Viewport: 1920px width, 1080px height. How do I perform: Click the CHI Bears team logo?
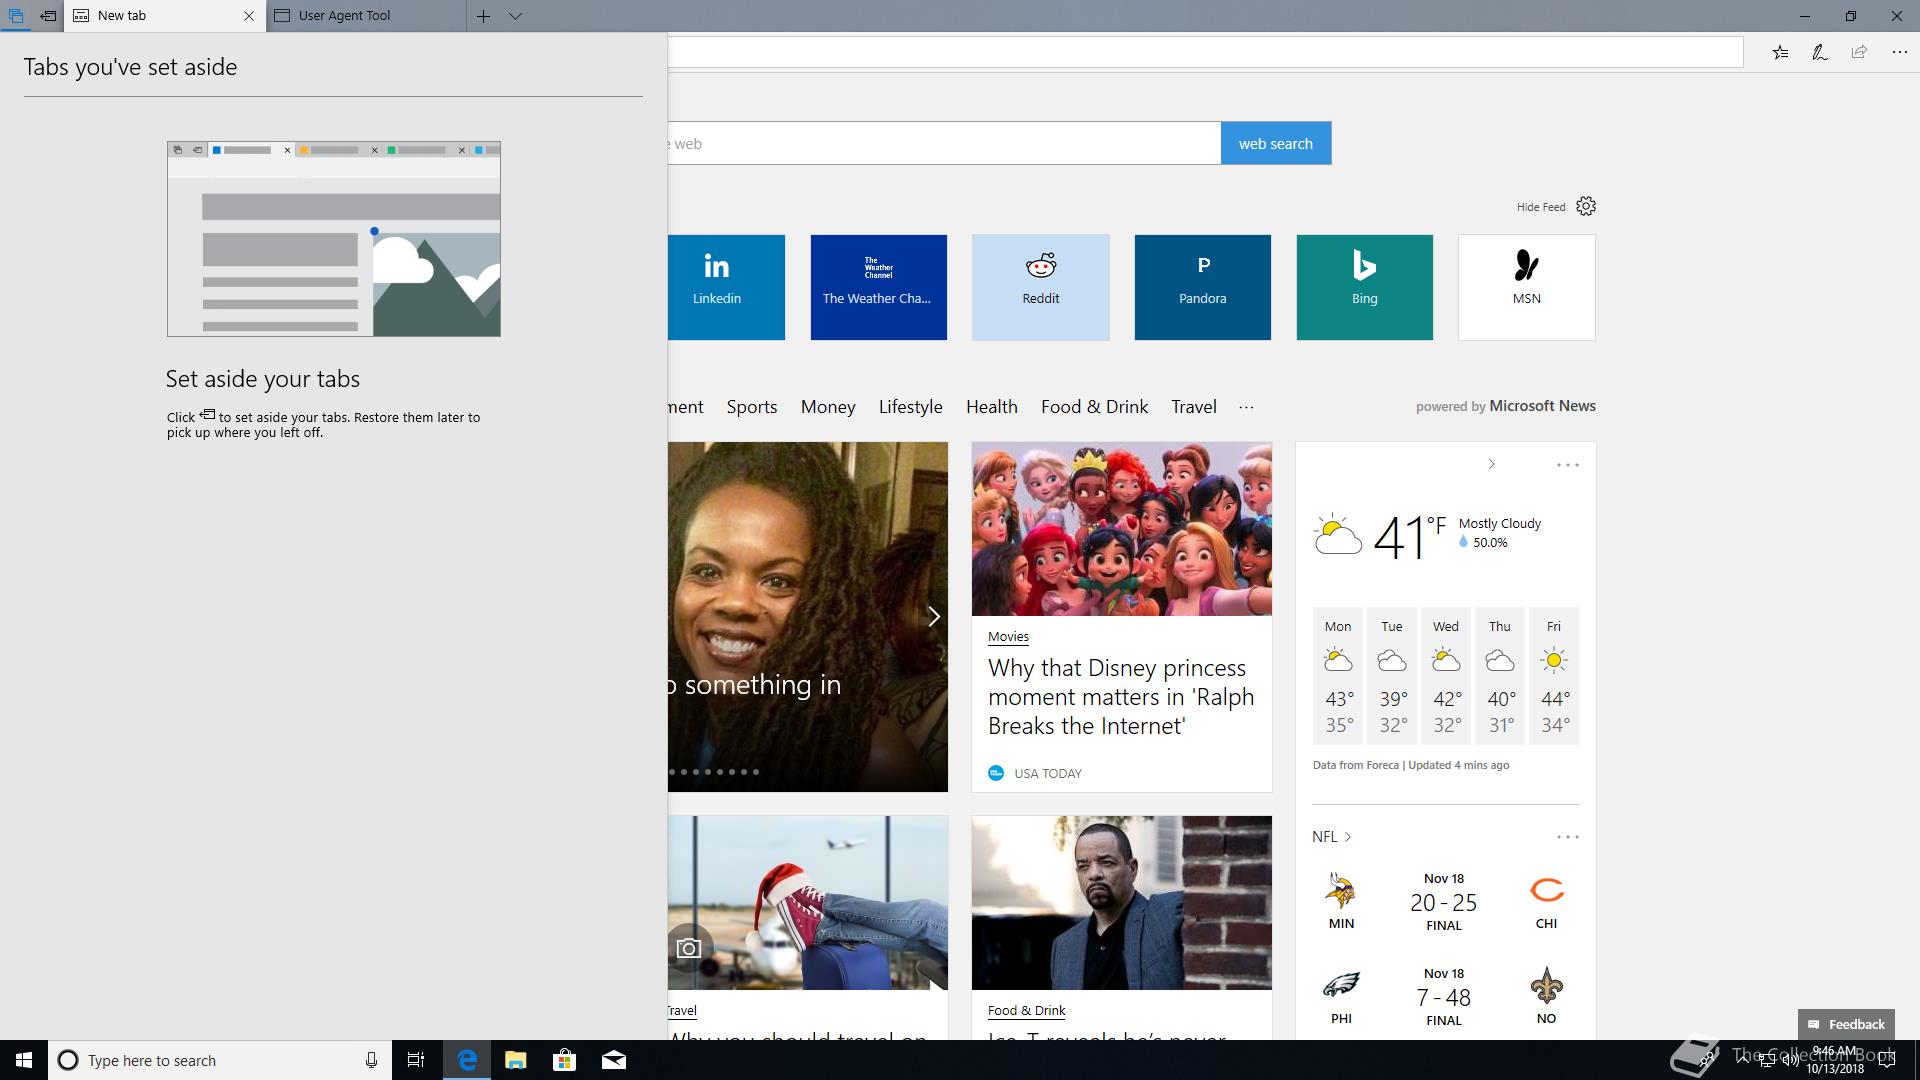[1546, 890]
